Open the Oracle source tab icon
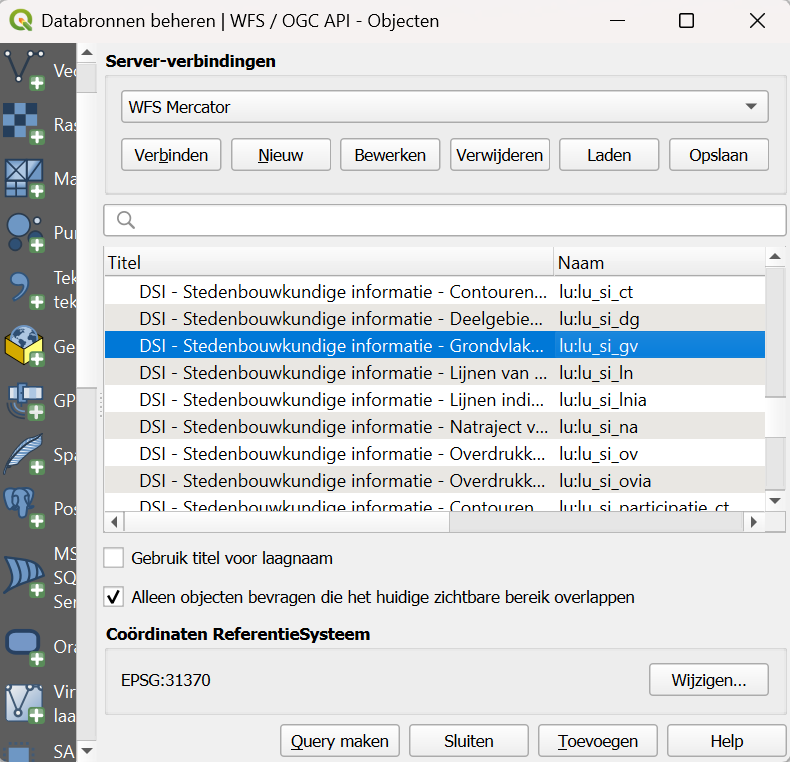This screenshot has height=762, width=790. pos(24,647)
